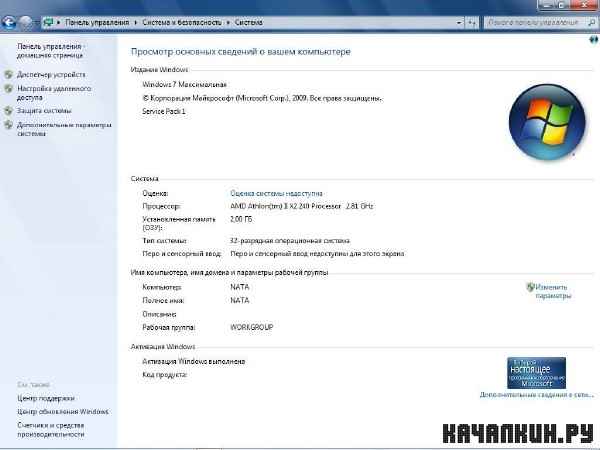This screenshot has width=600, height=450.
Task: Click the "2,00 ГБ" memory value
Action: pyautogui.click(x=241, y=219)
